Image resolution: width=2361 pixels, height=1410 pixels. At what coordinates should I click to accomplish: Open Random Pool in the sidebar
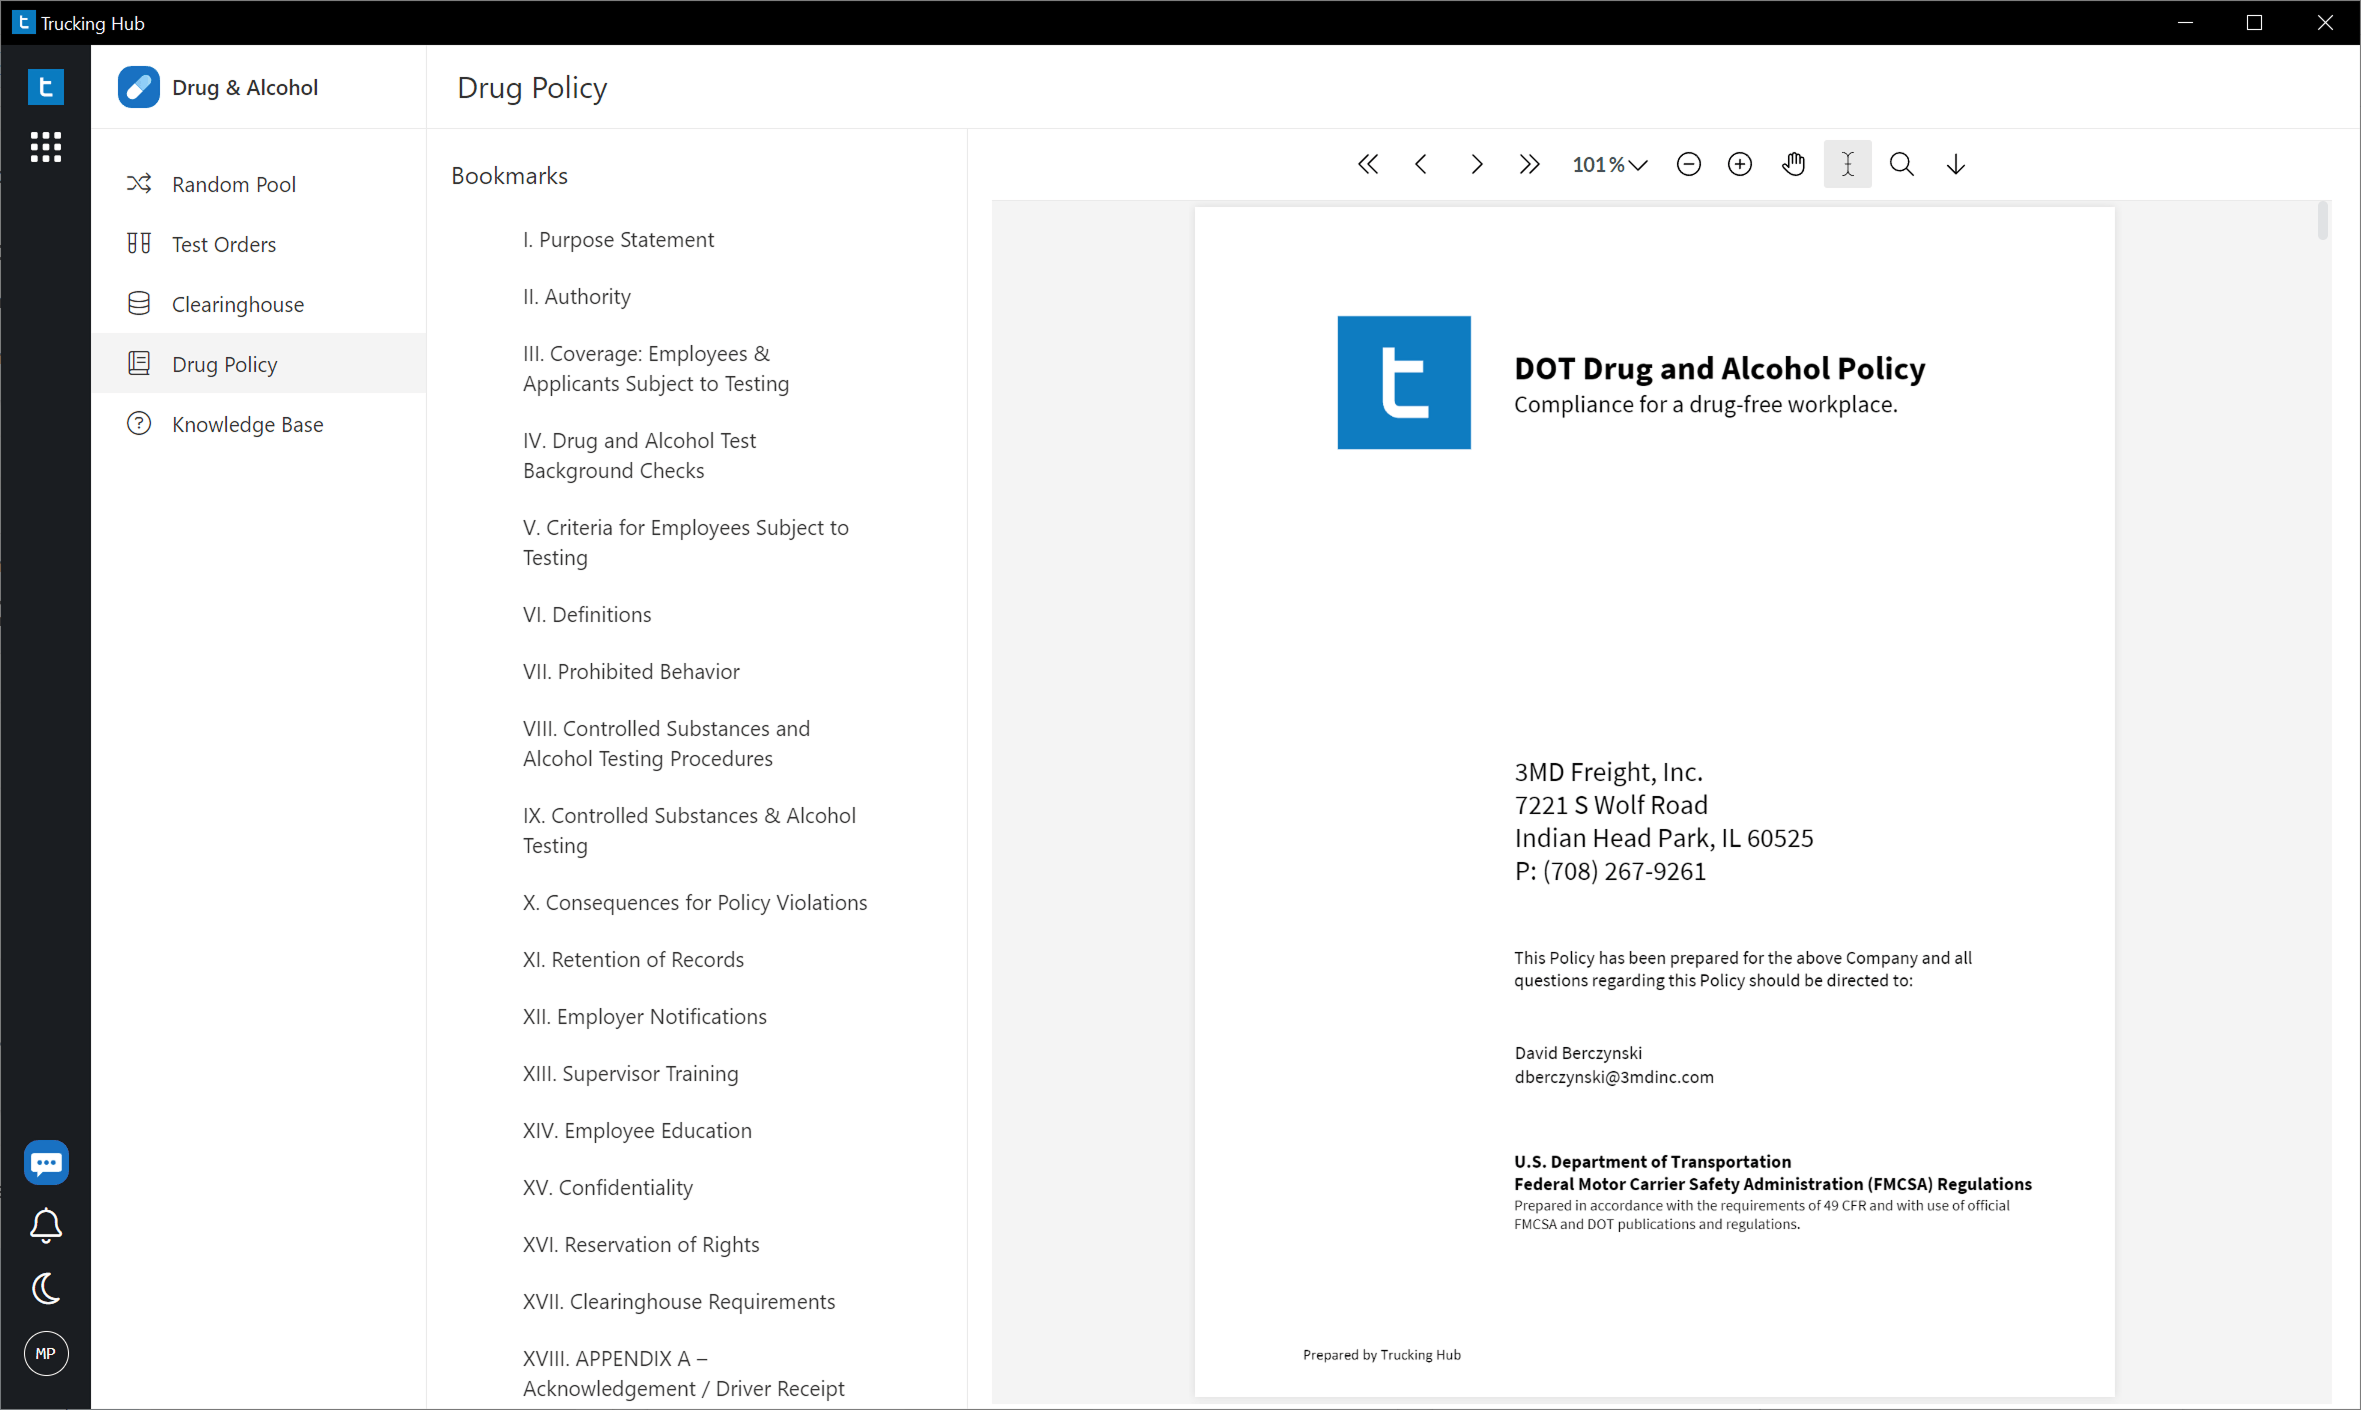(259, 184)
